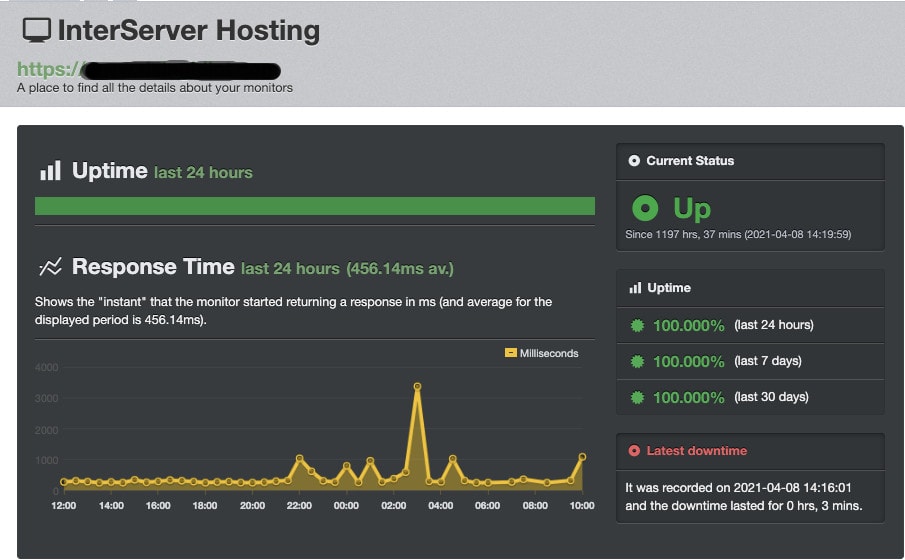Image resolution: width=905 pixels, height=560 pixels.
Task: Click the InterServer Hosting title
Action: coord(189,31)
